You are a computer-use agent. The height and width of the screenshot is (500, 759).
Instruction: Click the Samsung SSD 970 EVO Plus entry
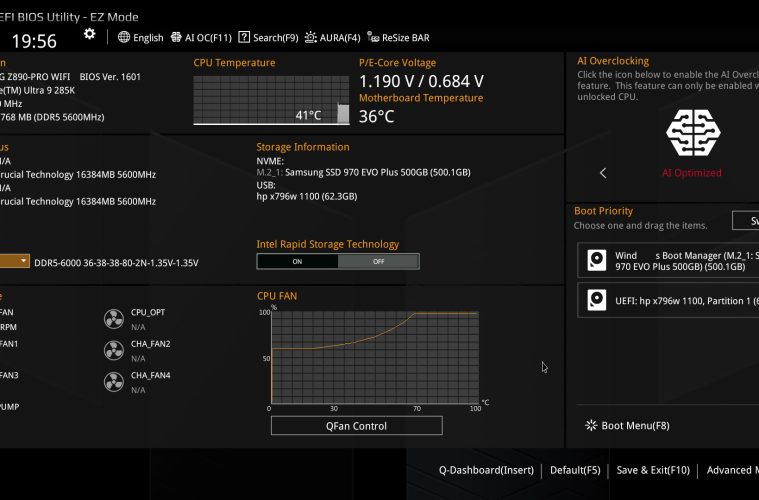[364, 172]
